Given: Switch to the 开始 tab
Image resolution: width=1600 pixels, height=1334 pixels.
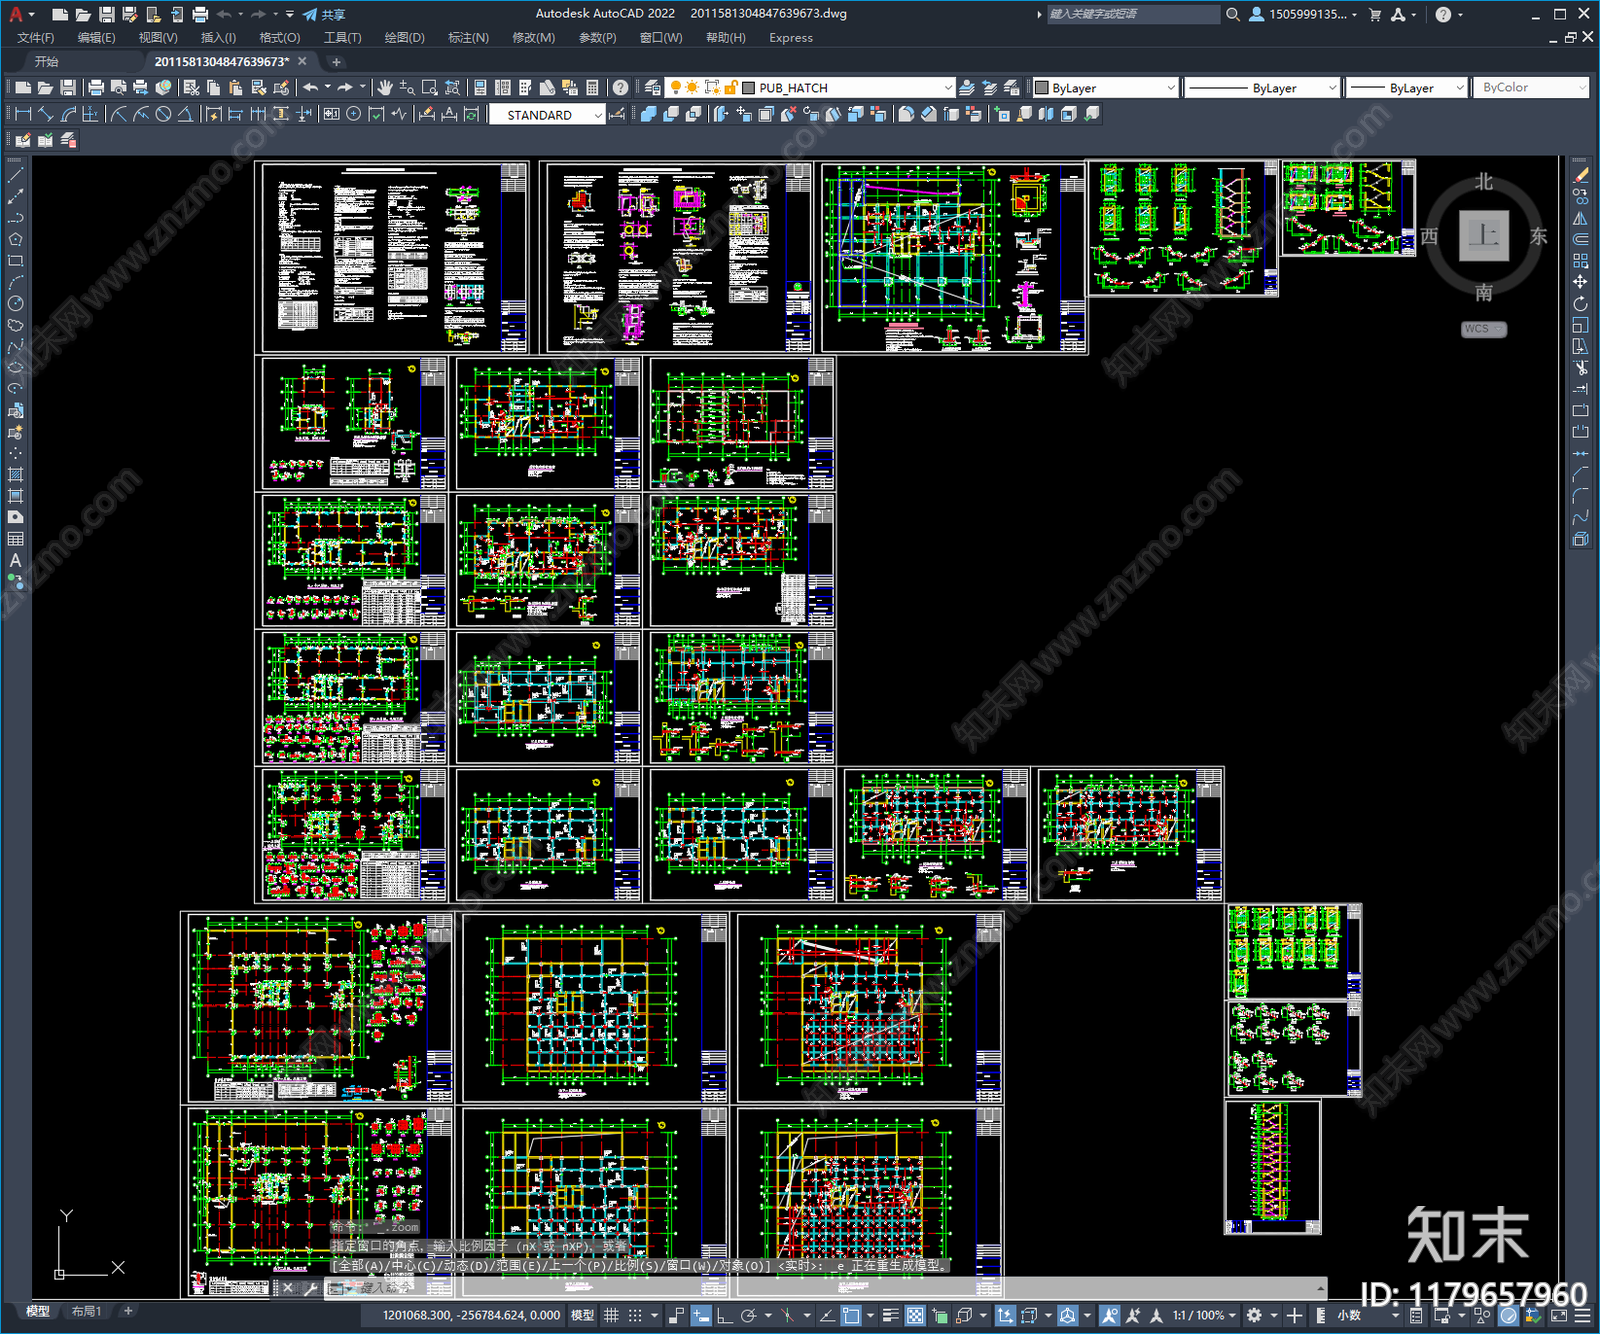Looking at the screenshot, I should pyautogui.click(x=47, y=62).
